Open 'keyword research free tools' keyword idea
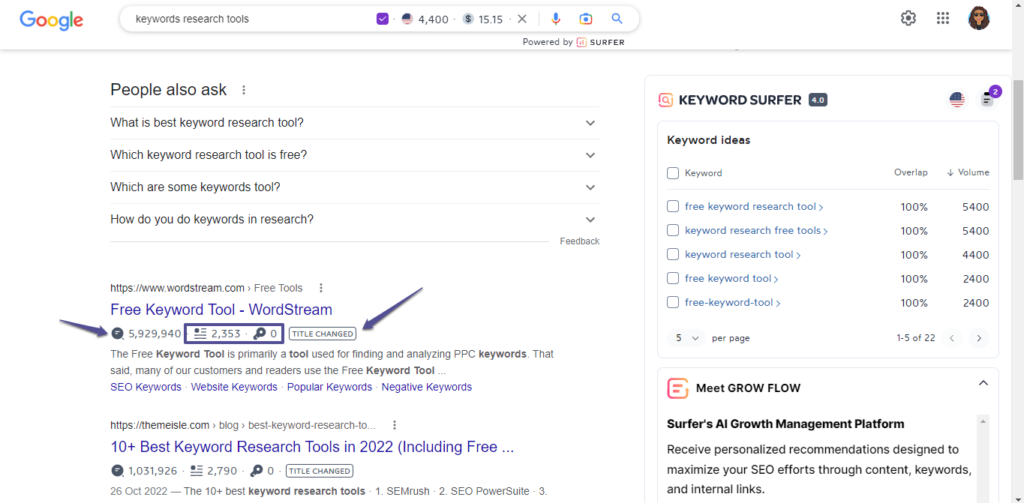 (x=756, y=231)
